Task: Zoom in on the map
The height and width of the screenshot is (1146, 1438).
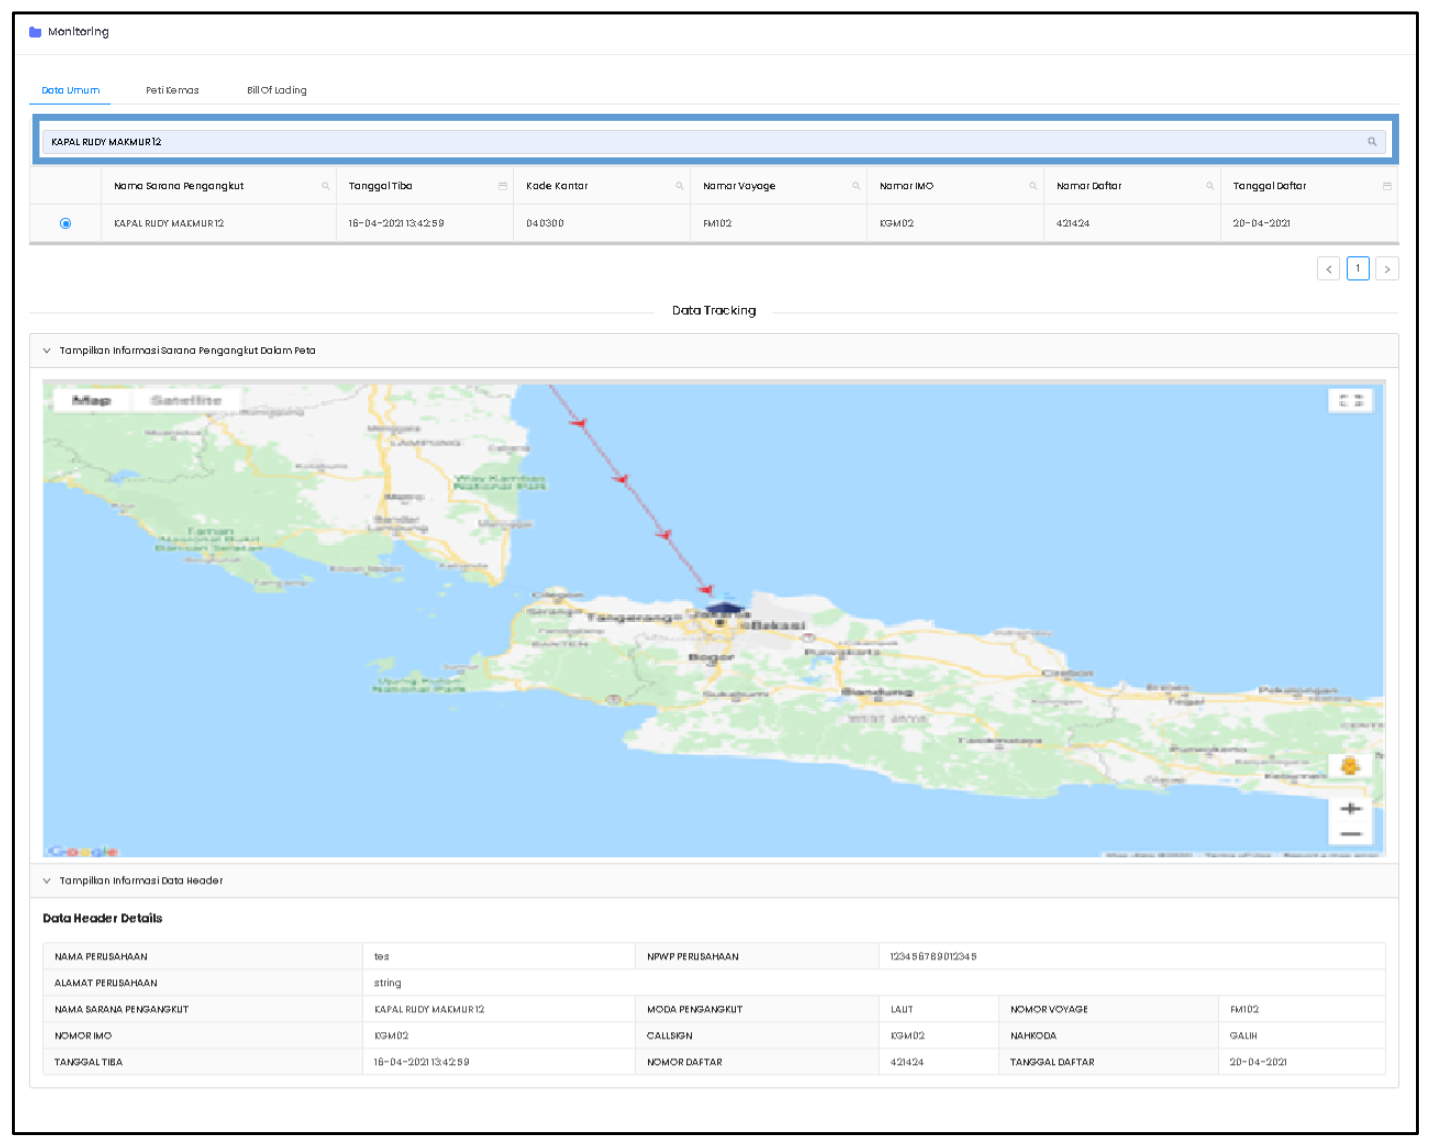Action: click(x=1350, y=808)
